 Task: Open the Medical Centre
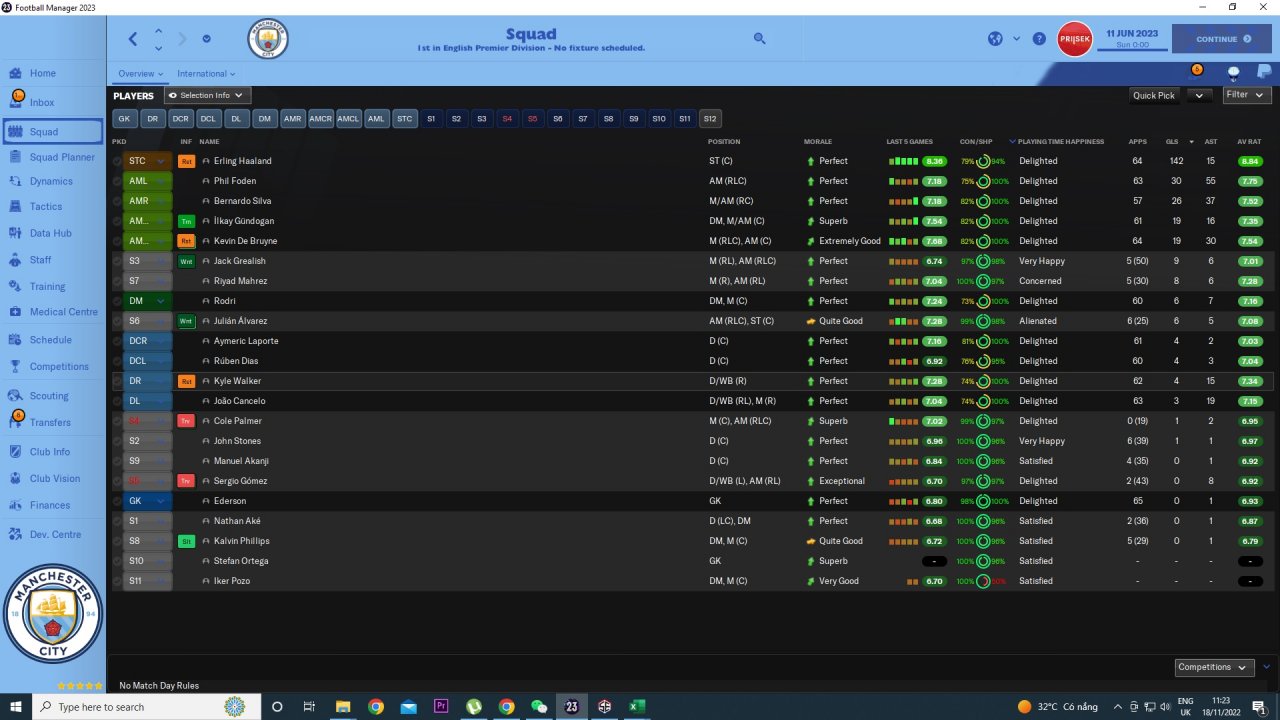tap(63, 312)
